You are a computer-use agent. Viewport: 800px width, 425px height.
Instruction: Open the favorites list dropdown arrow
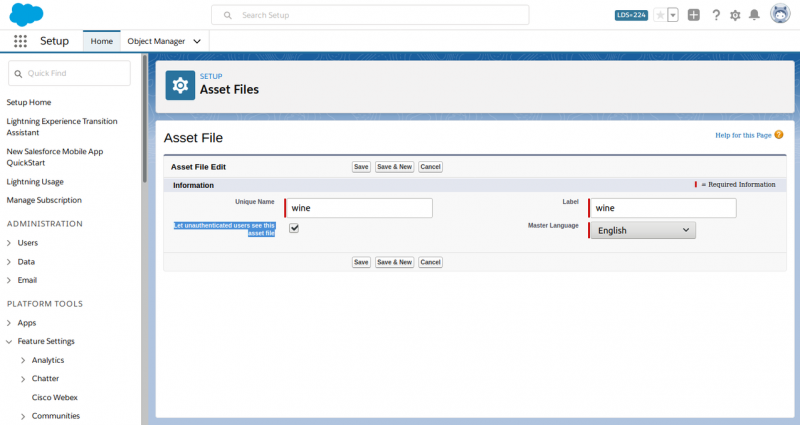pyautogui.click(x=673, y=15)
